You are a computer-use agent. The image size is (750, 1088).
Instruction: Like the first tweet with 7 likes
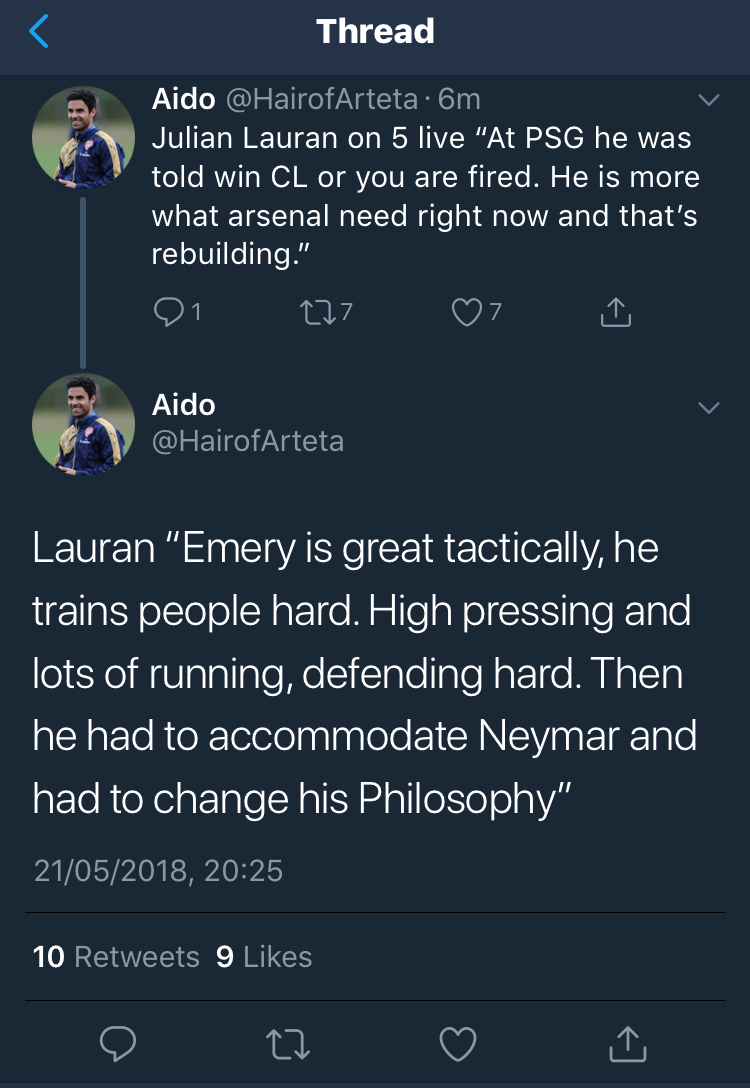(466, 313)
